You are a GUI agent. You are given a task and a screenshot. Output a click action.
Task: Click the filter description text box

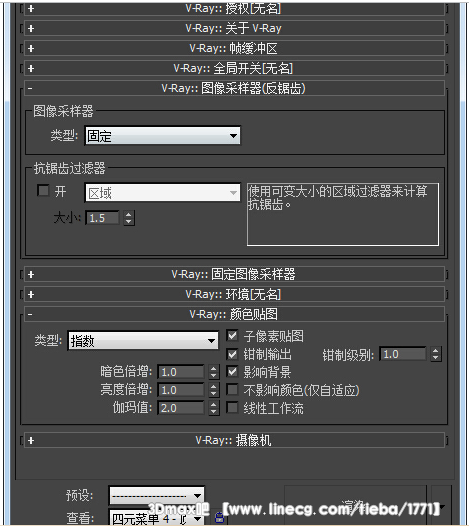click(343, 214)
